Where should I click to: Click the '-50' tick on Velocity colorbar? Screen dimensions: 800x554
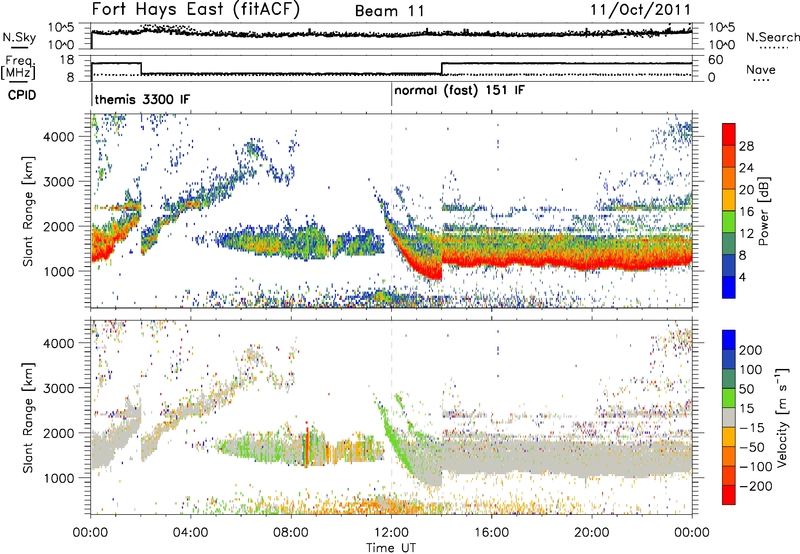pyautogui.click(x=752, y=447)
